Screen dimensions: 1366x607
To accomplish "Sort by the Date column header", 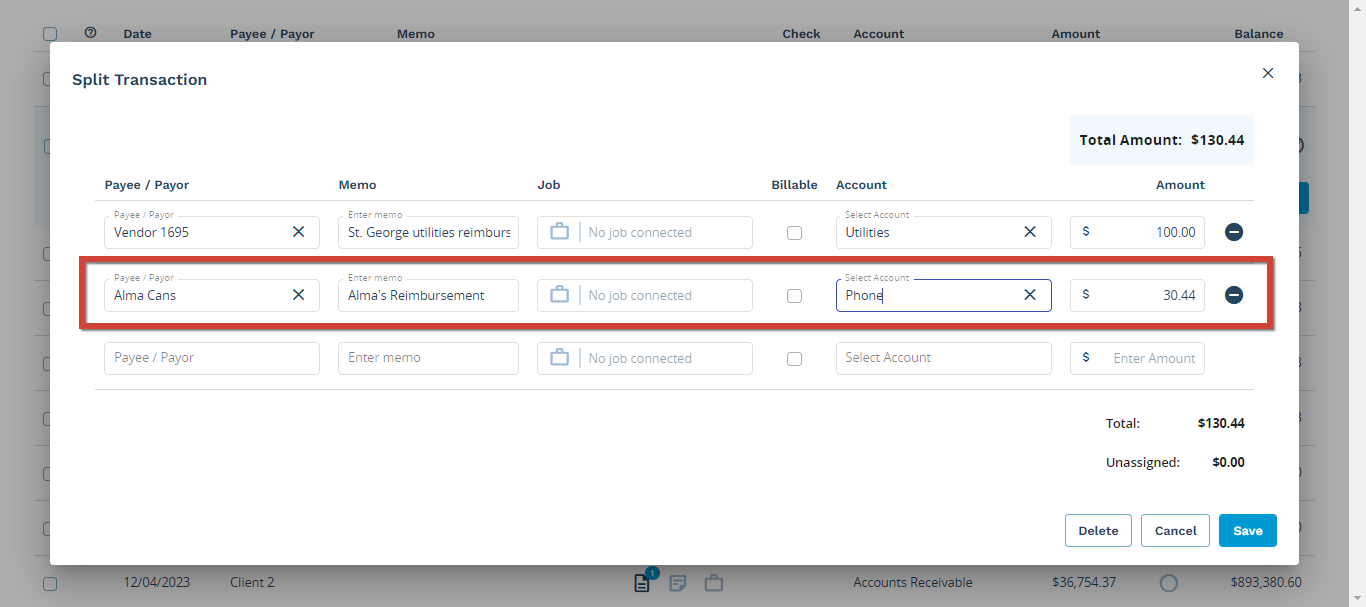I will [137, 34].
